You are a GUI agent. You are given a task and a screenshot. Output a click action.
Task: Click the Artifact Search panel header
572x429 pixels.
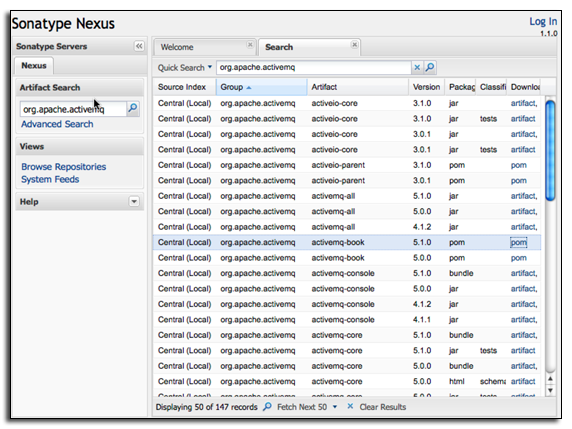[80, 88]
